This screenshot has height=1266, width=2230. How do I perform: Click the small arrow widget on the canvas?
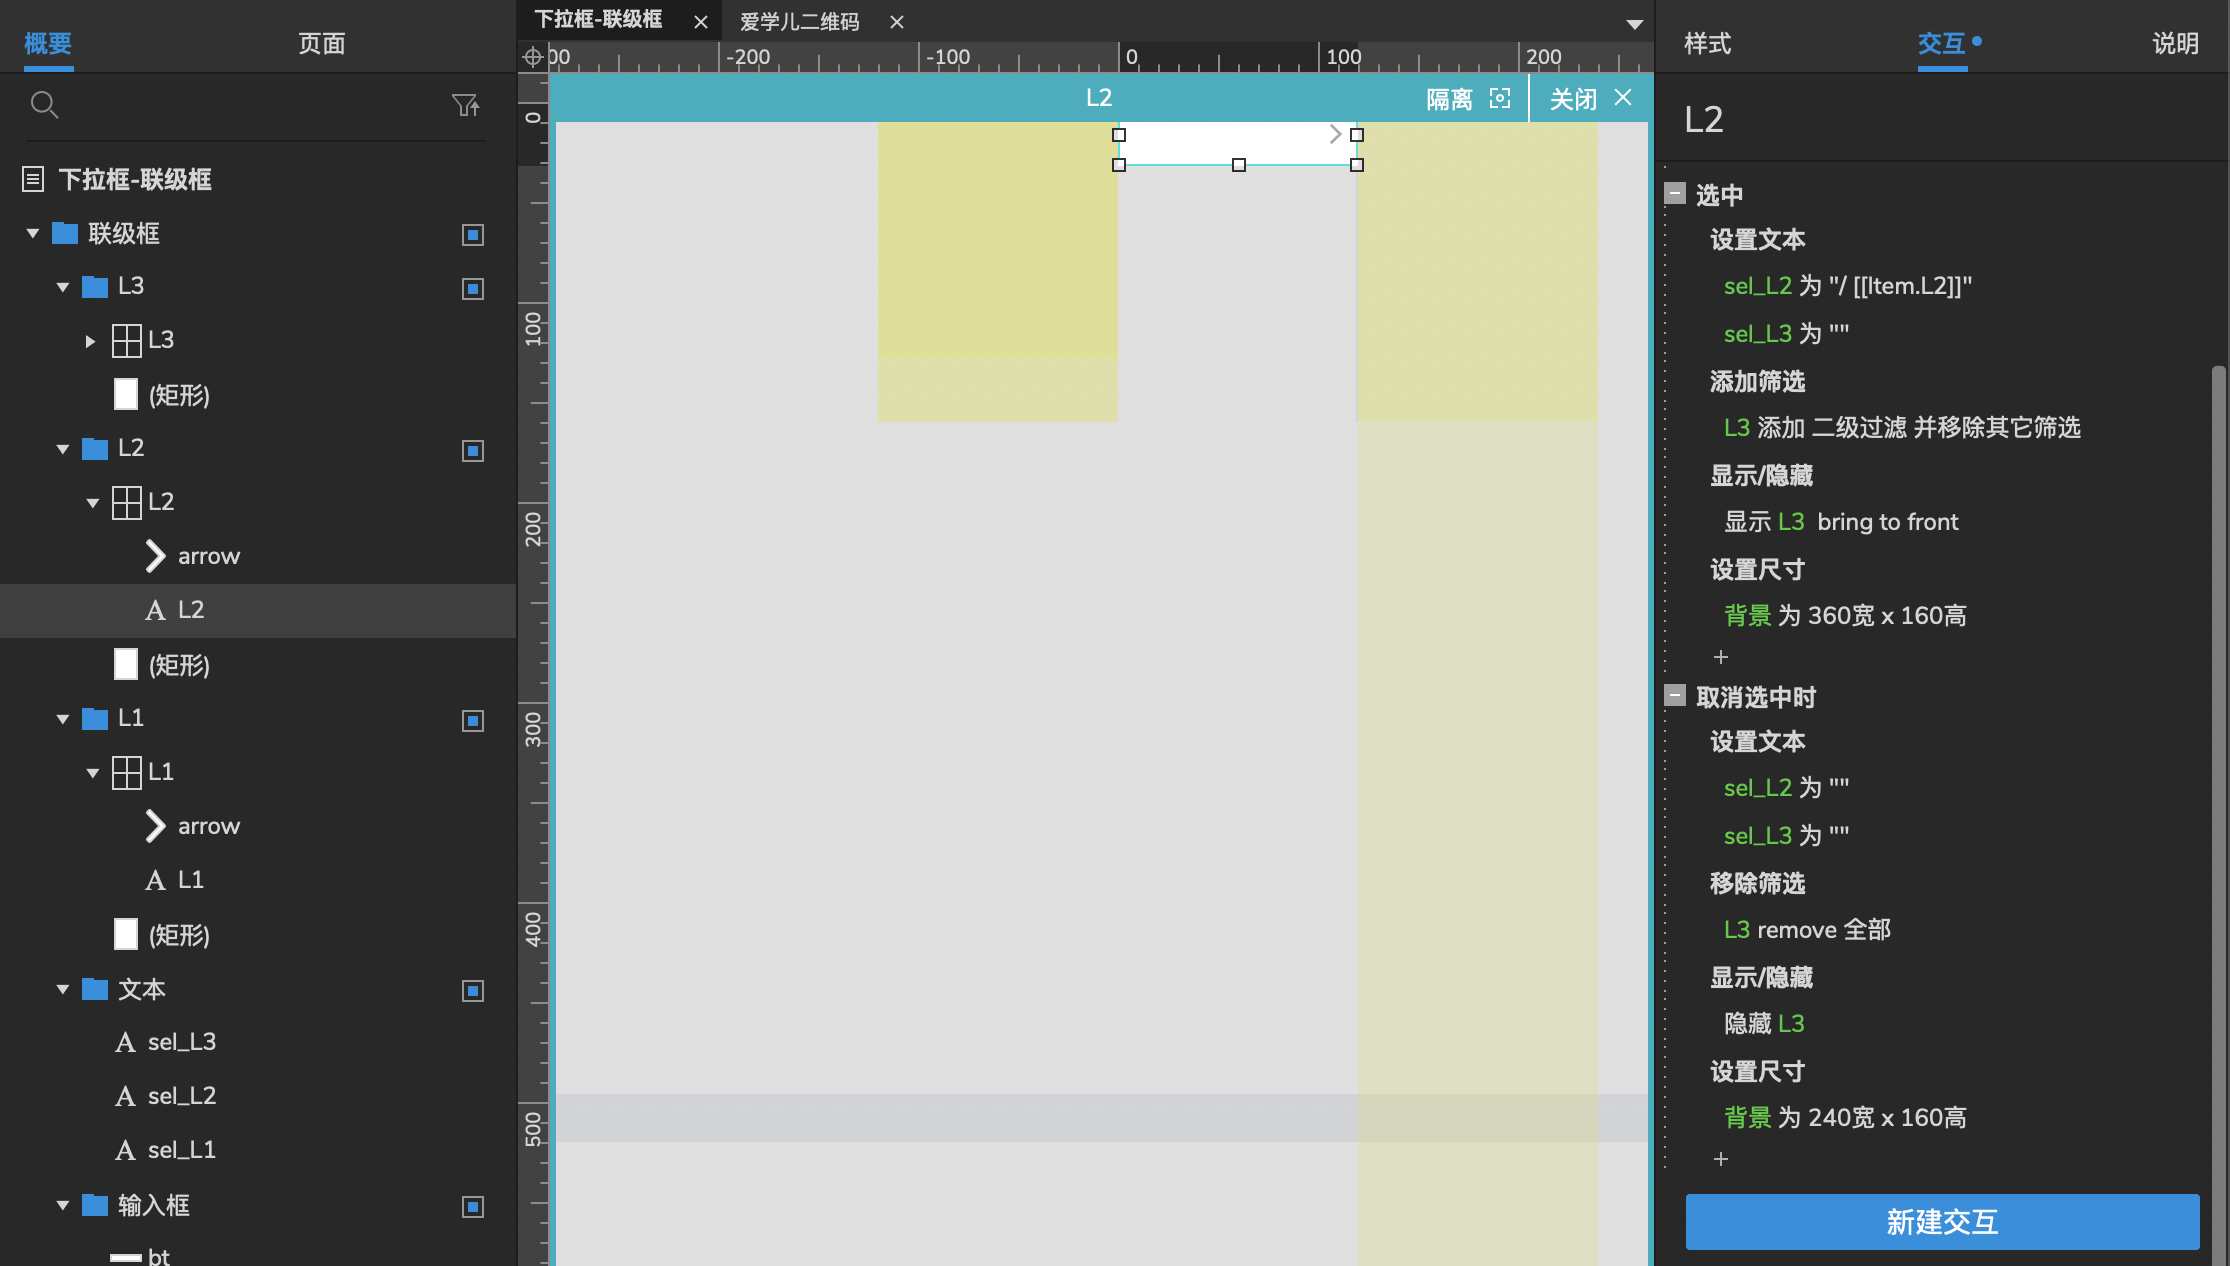coord(1335,134)
